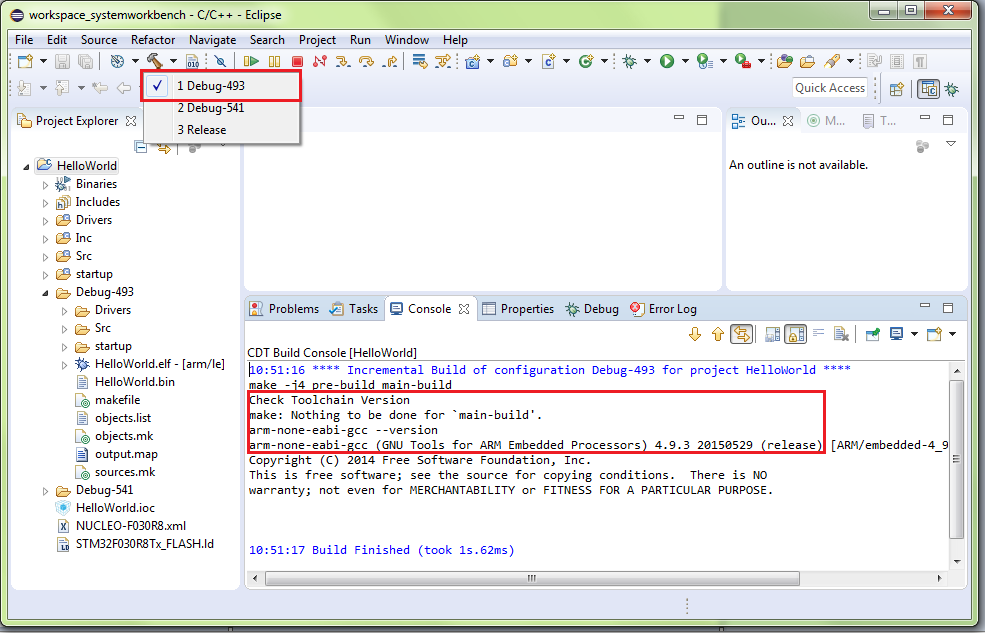Toggle the Pin Console icon
The width and height of the screenshot is (985, 633).
point(873,334)
